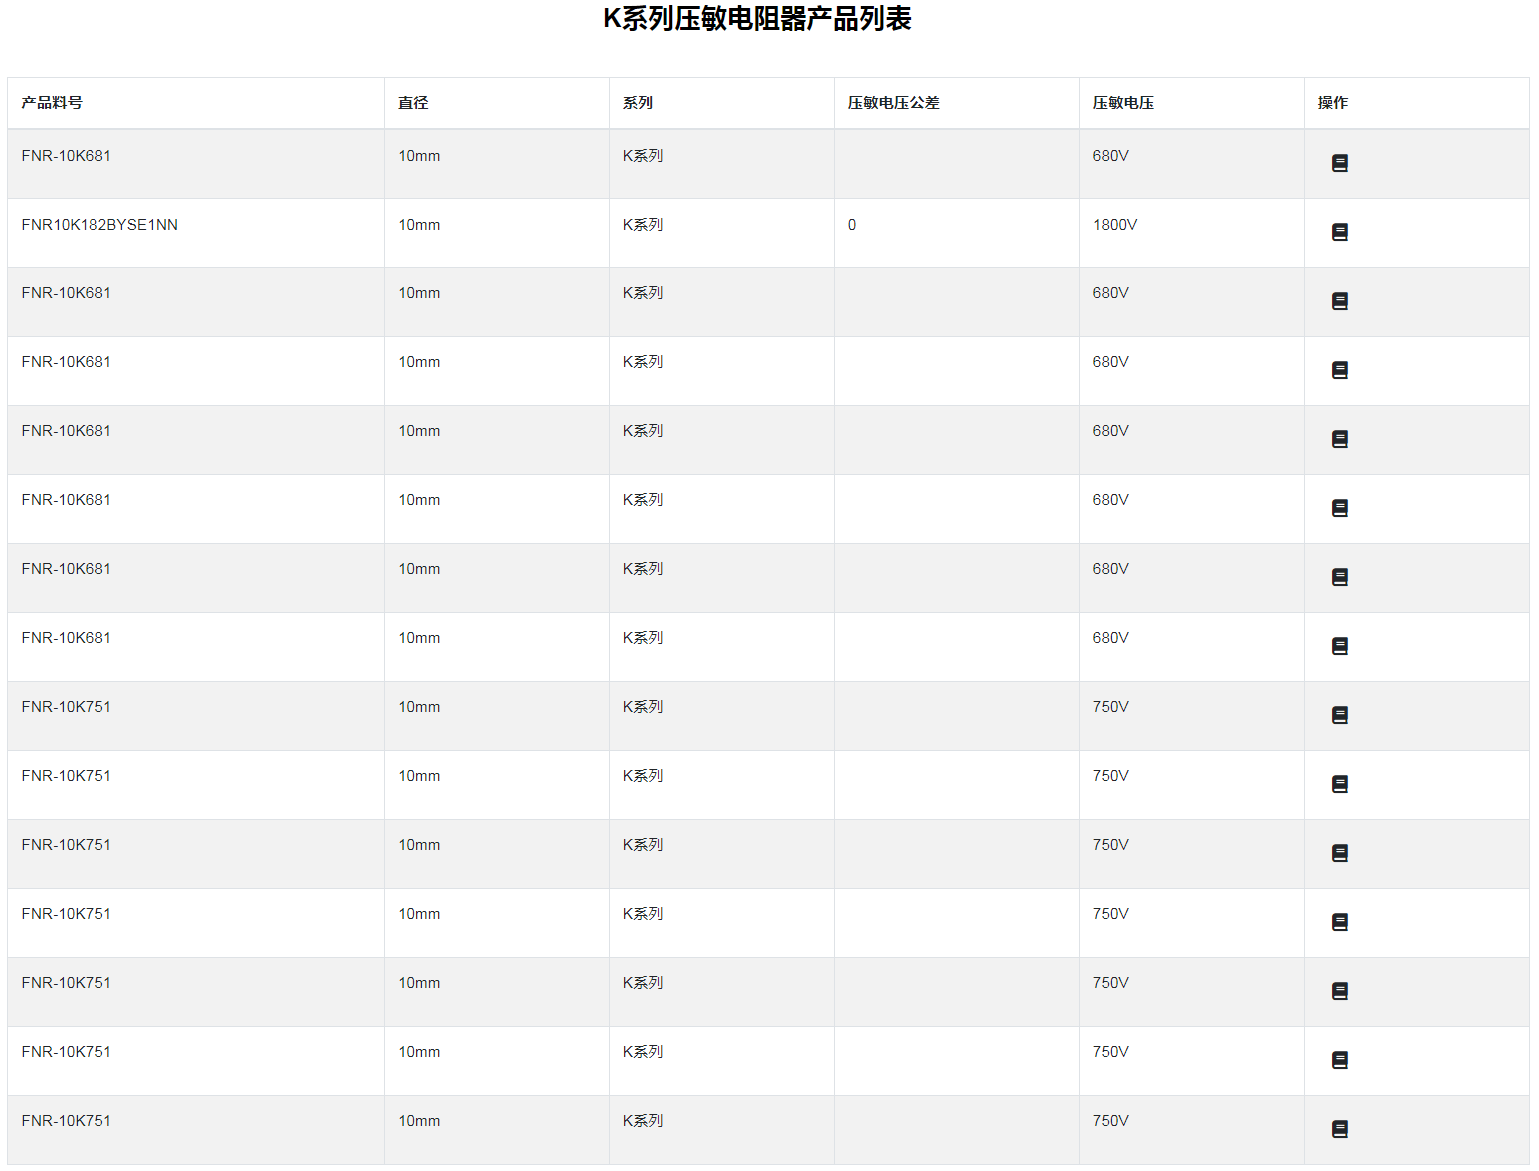The image size is (1539, 1171).
Task: Click book icon in last FNR-10K681 row
Action: coord(1339,646)
